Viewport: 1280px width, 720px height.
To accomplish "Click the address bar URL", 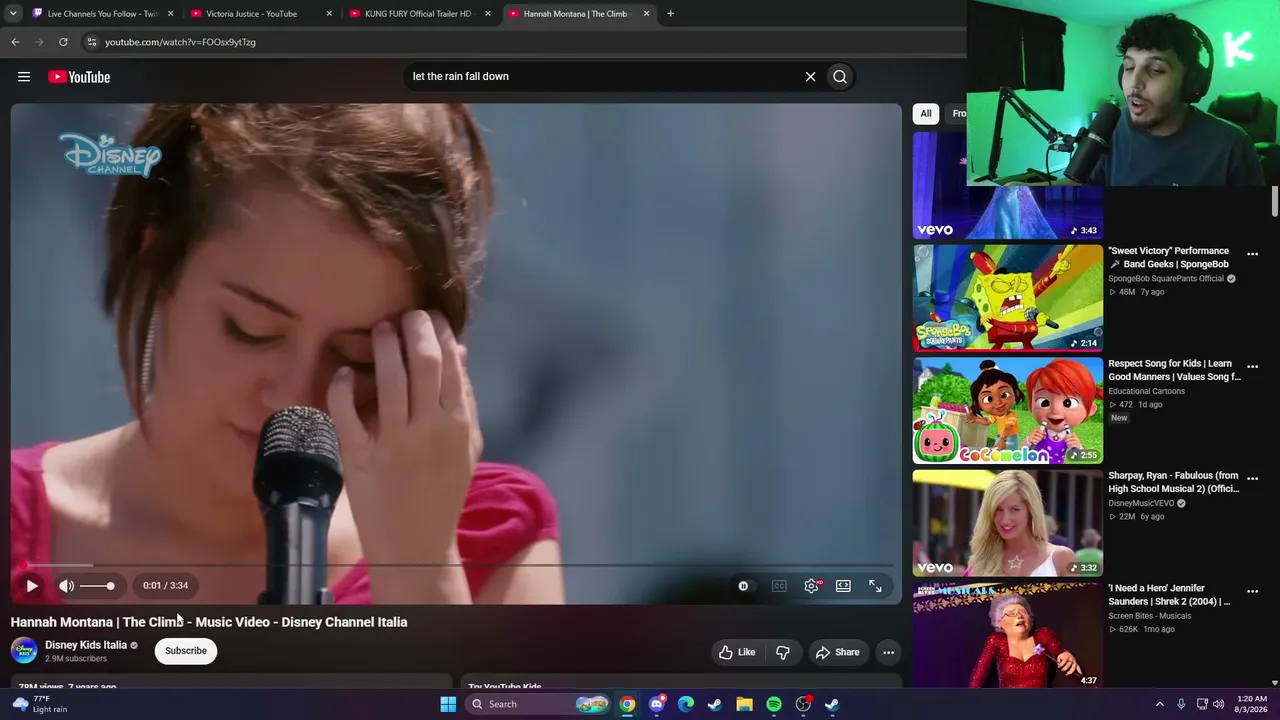I will tap(180, 42).
